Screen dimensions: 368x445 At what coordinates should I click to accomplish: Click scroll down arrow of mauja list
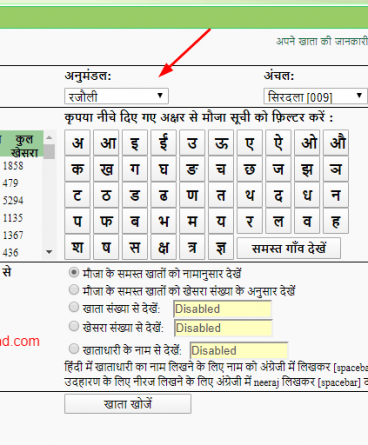coord(49,252)
